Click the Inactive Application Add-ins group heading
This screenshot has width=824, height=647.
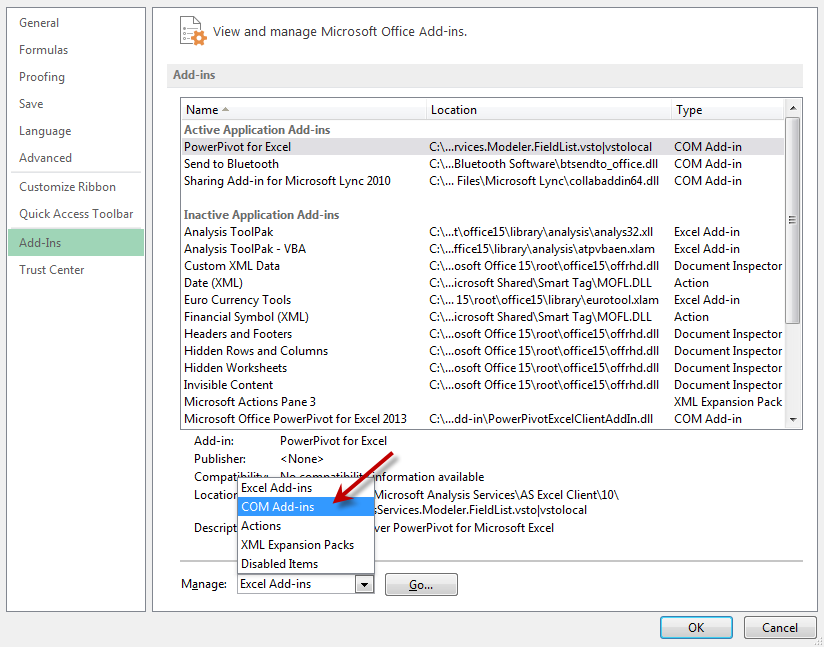(x=261, y=215)
